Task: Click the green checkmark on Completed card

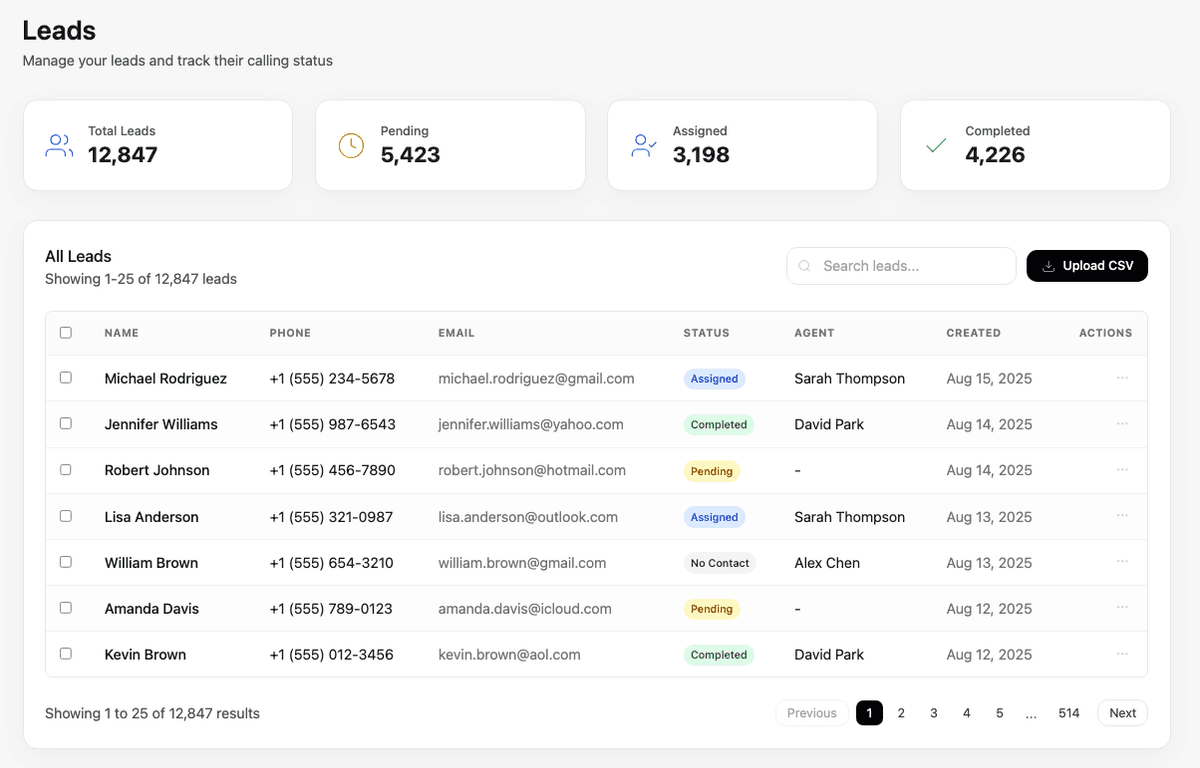Action: [935, 144]
